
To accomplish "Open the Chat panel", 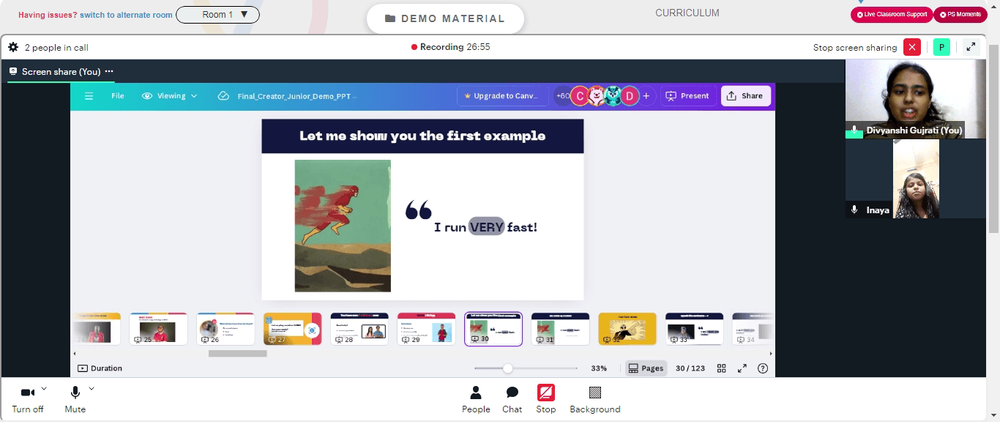I will [x=512, y=400].
